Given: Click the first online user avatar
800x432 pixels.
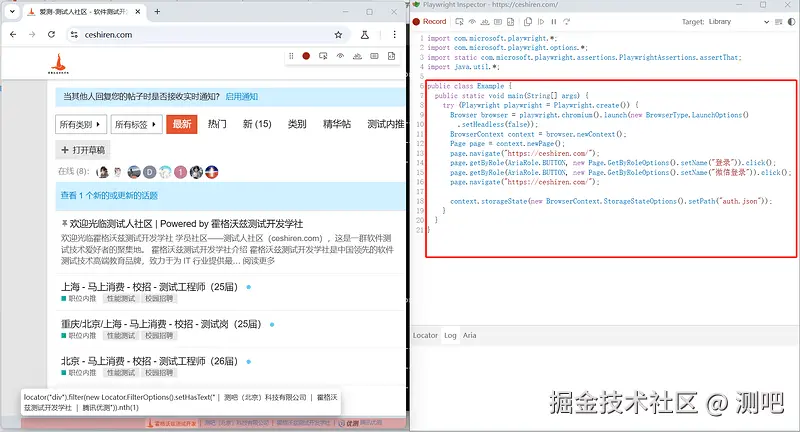Looking at the screenshot, I should [x=103, y=172].
